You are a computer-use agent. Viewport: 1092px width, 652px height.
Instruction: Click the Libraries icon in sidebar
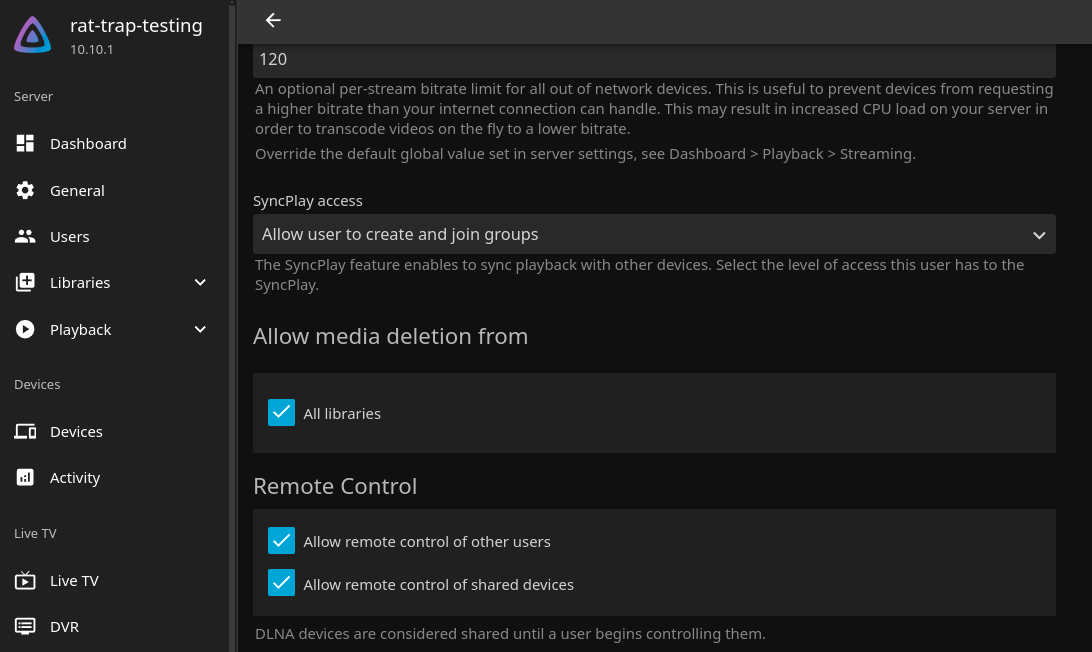pyautogui.click(x=26, y=282)
